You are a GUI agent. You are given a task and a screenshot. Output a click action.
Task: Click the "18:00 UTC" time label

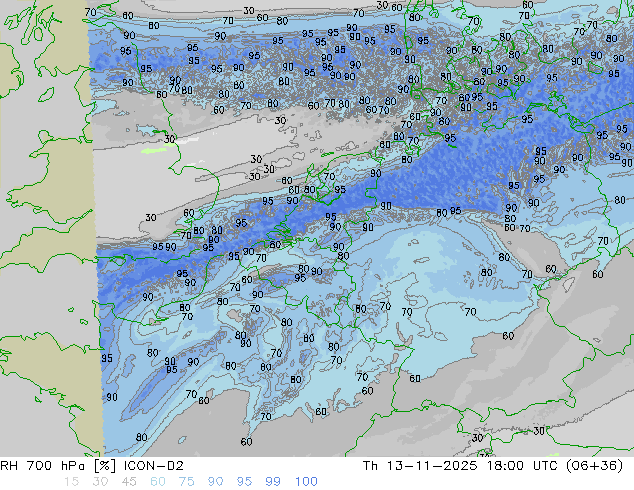point(523,466)
